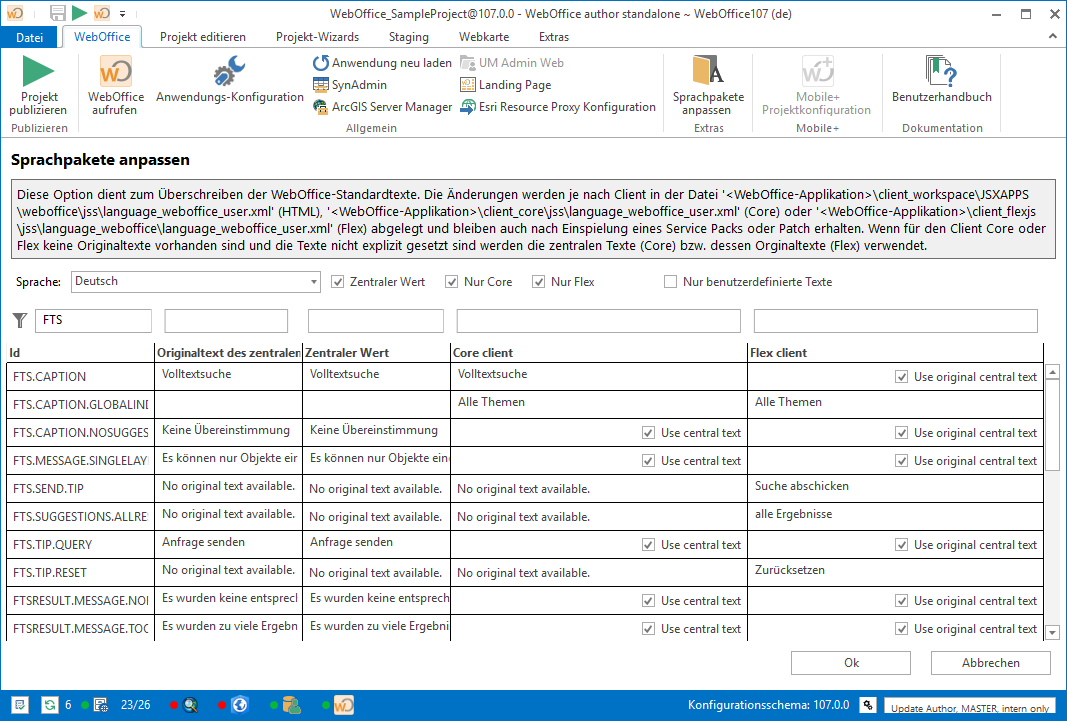Enable Nur benutzerdefinierte Texte checkbox

(x=671, y=282)
